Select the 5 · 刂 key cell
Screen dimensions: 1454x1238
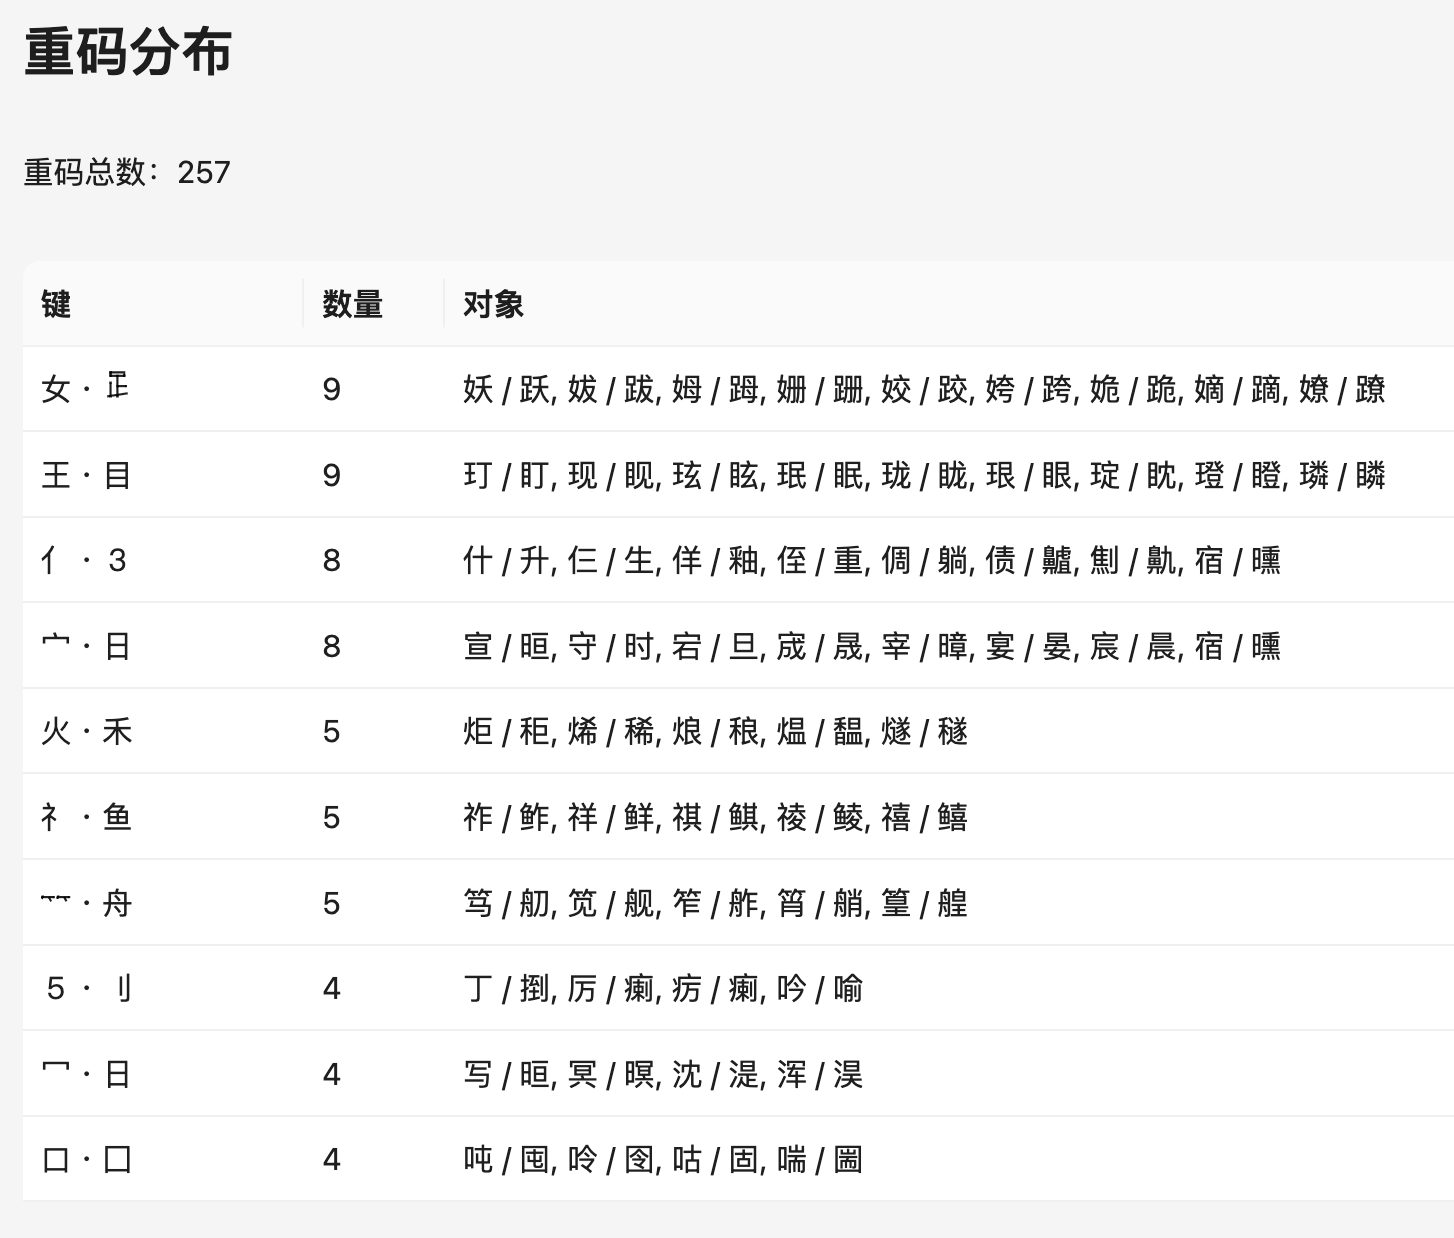click(88, 989)
